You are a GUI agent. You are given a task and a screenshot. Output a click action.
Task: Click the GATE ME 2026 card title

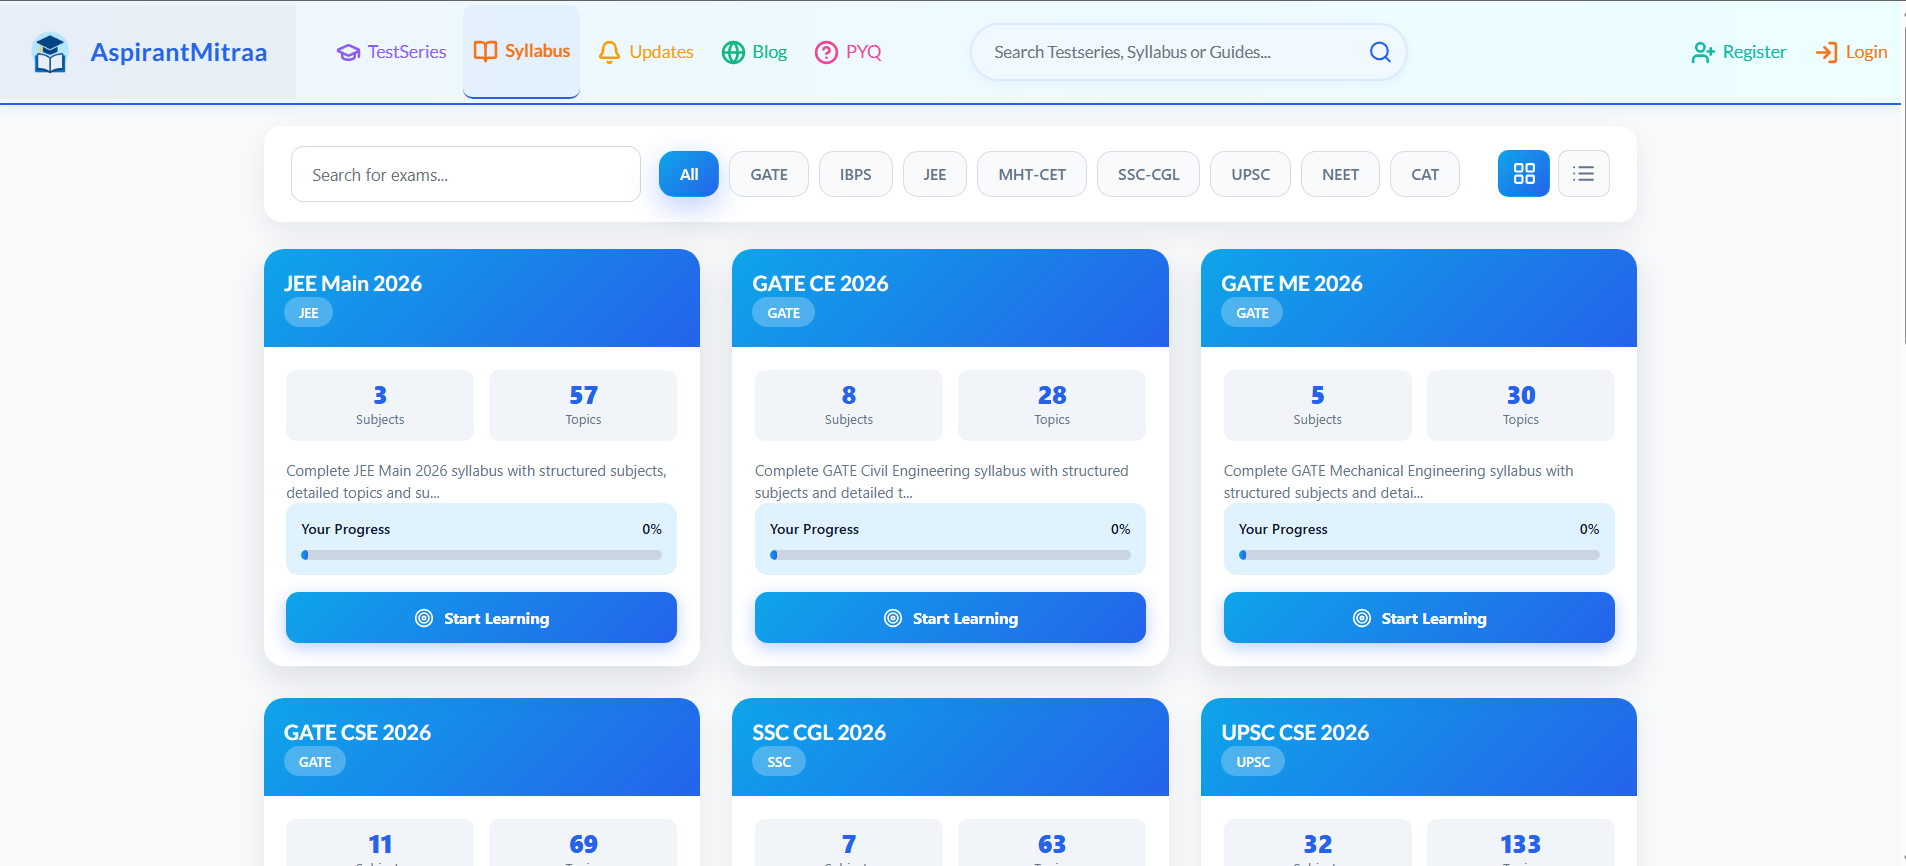[x=1292, y=283]
